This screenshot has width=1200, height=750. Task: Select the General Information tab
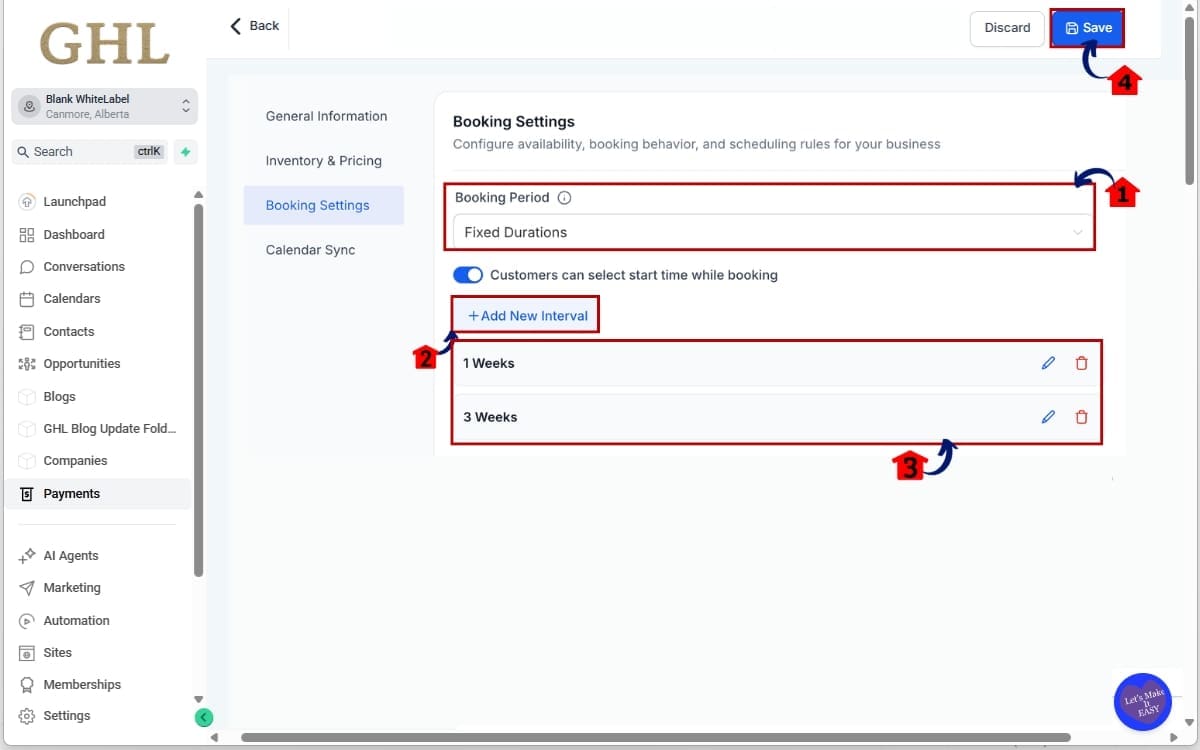(326, 116)
